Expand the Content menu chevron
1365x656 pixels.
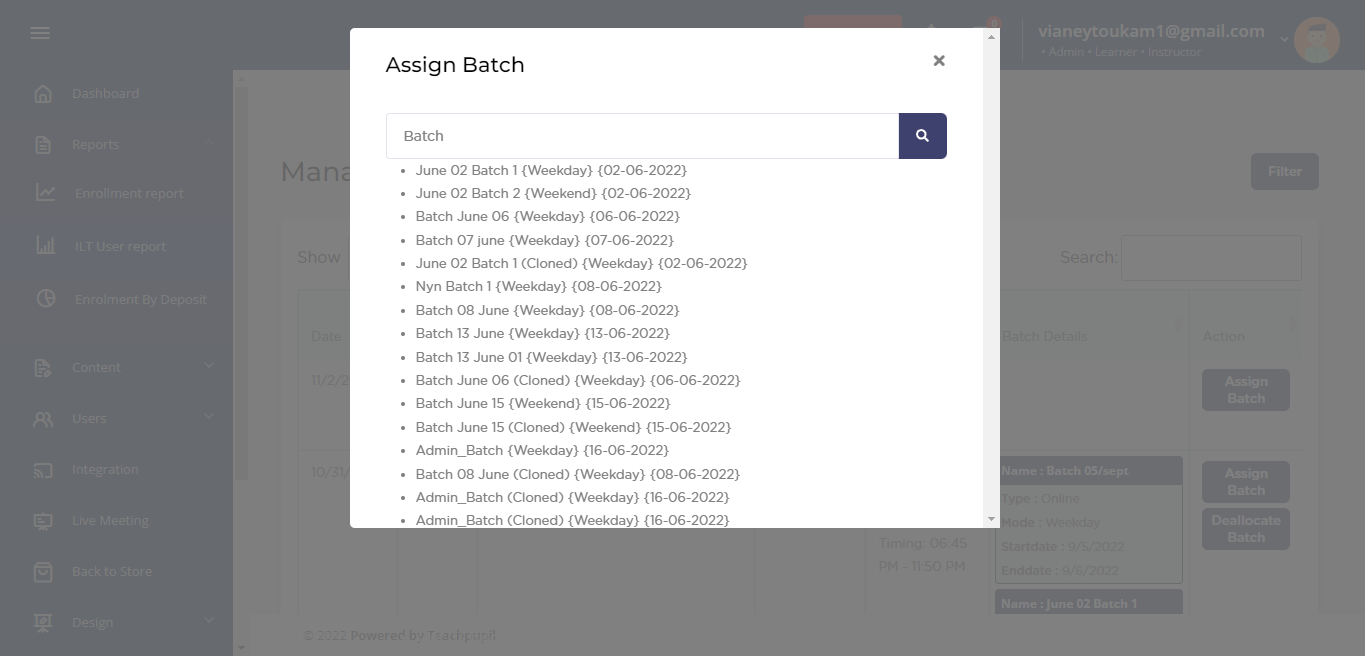(209, 367)
